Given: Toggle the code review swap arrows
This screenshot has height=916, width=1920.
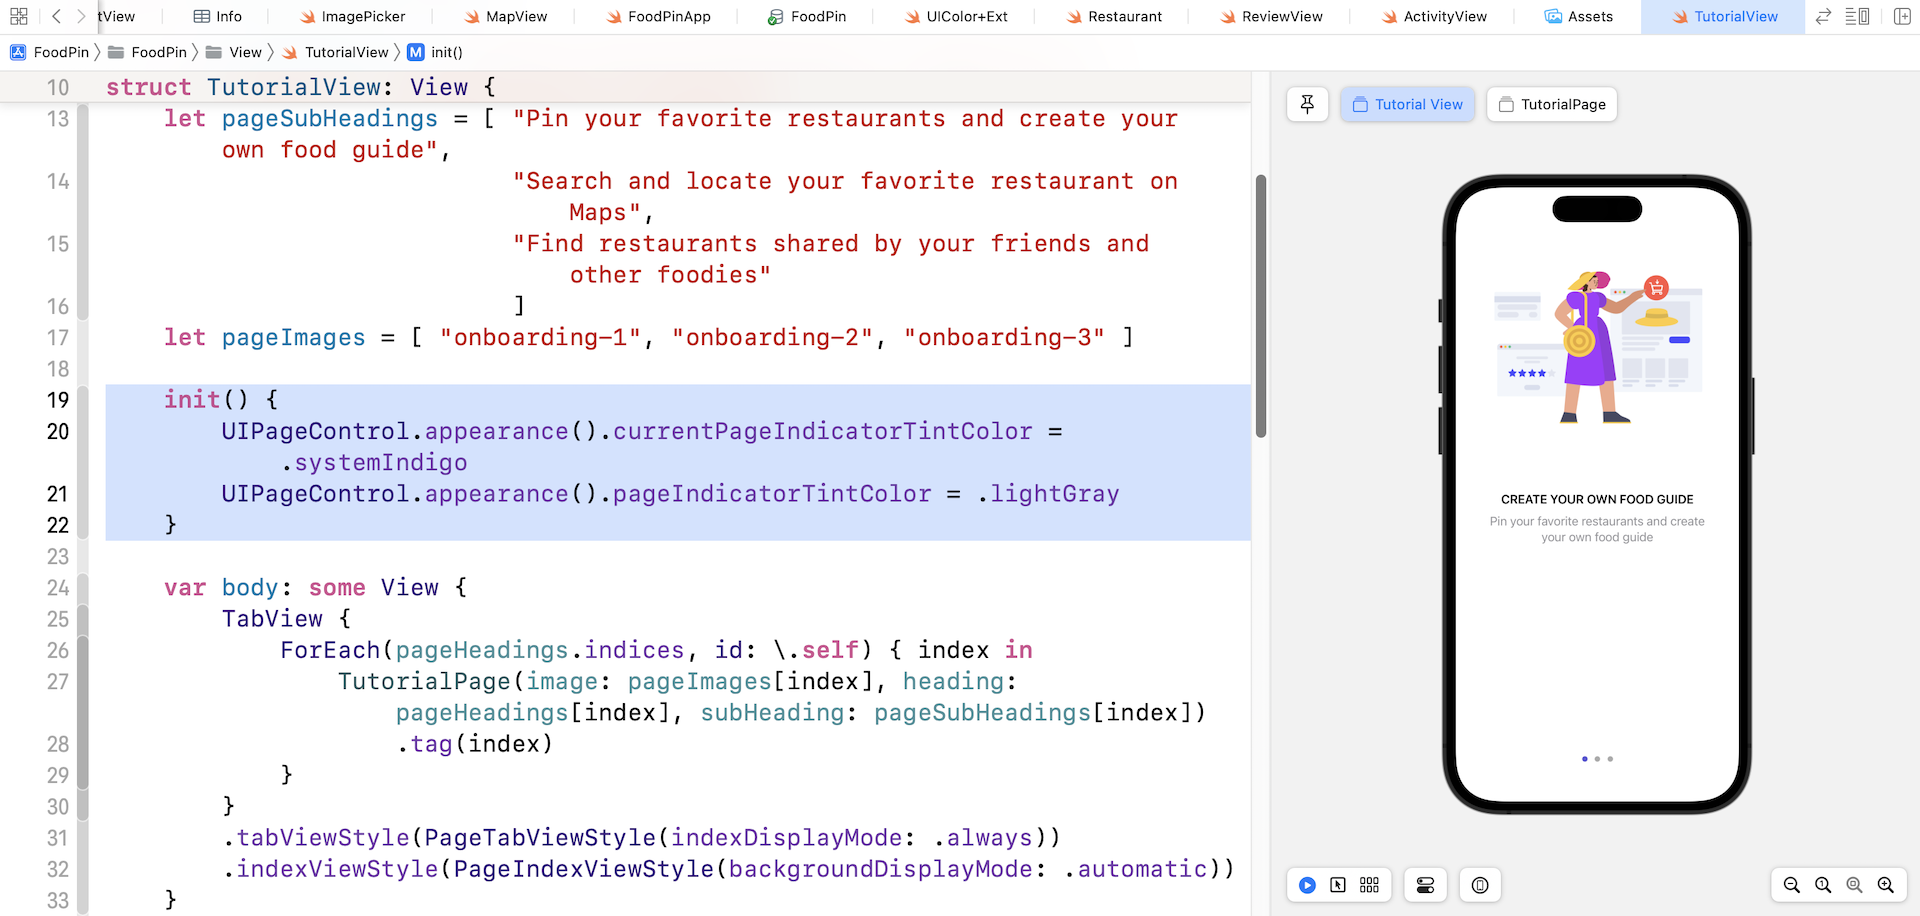Looking at the screenshot, I should pyautogui.click(x=1823, y=16).
